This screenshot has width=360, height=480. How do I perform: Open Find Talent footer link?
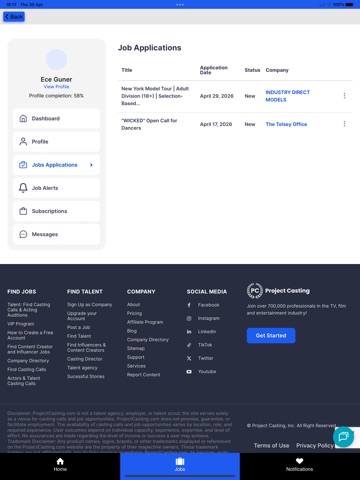click(79, 336)
